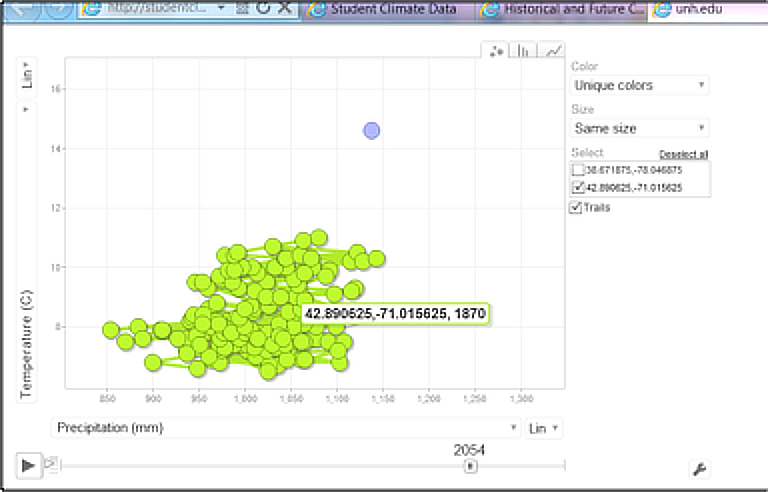Switch to line chart view icon
The height and width of the screenshot is (492, 768).
point(552,51)
